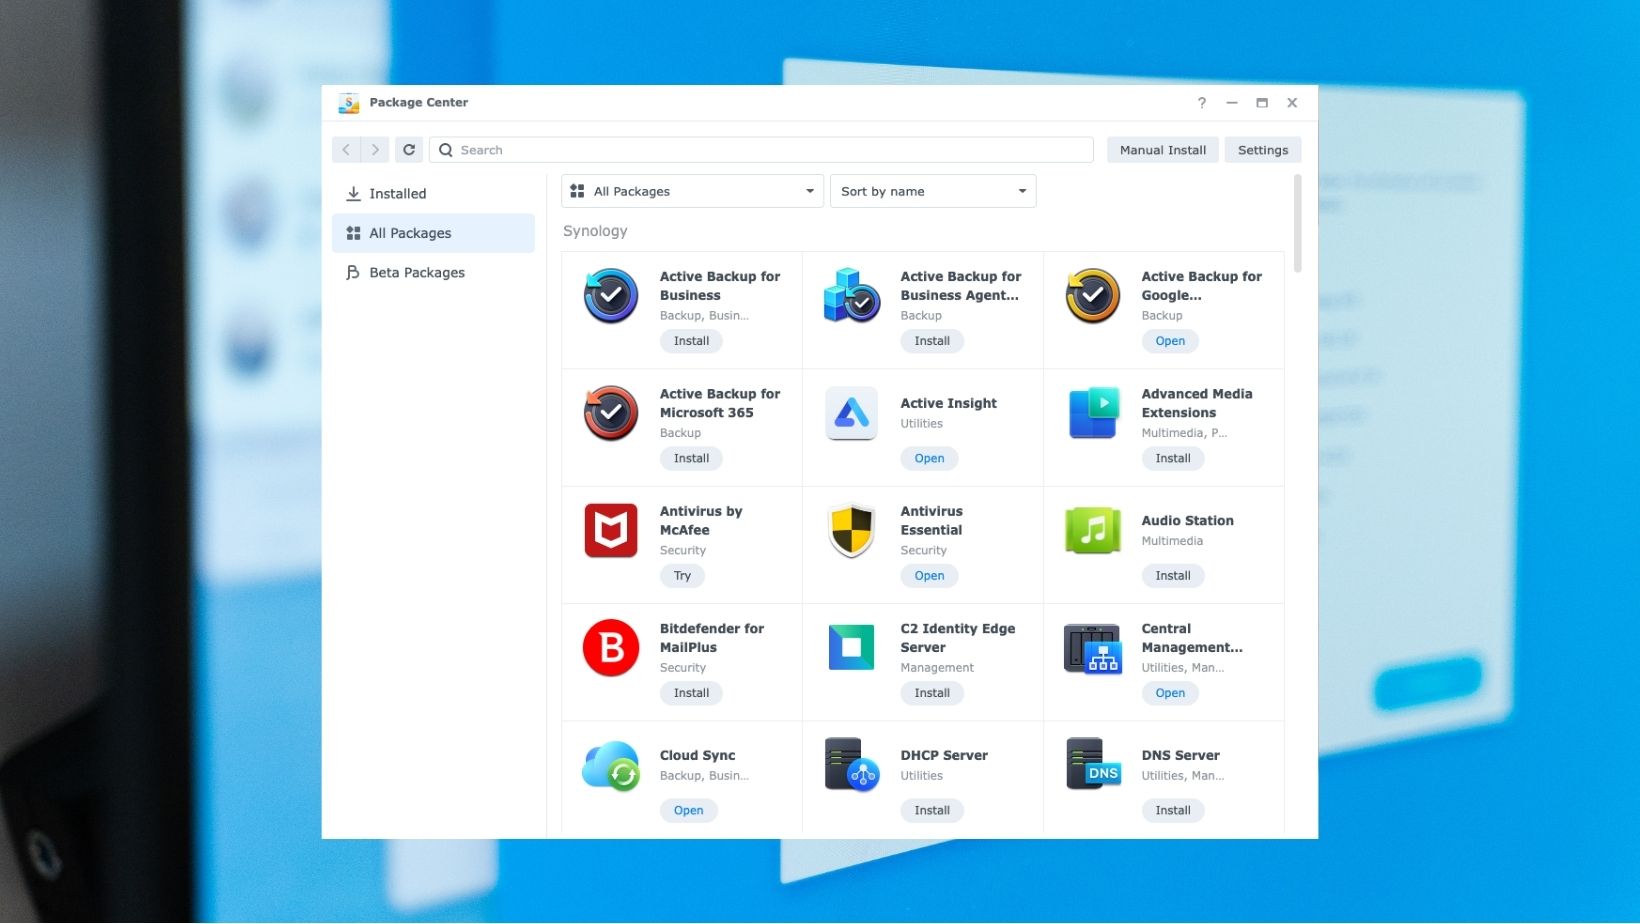Screen dimensions: 1640x924
Task: Open Antivirus Essential
Action: tap(929, 576)
